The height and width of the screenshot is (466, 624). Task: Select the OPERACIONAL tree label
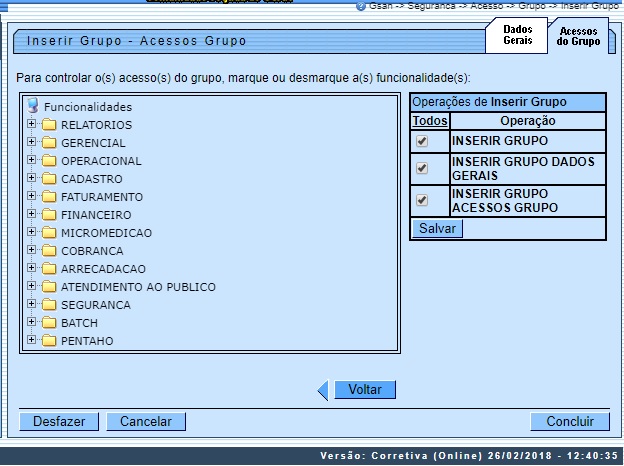coord(101,161)
